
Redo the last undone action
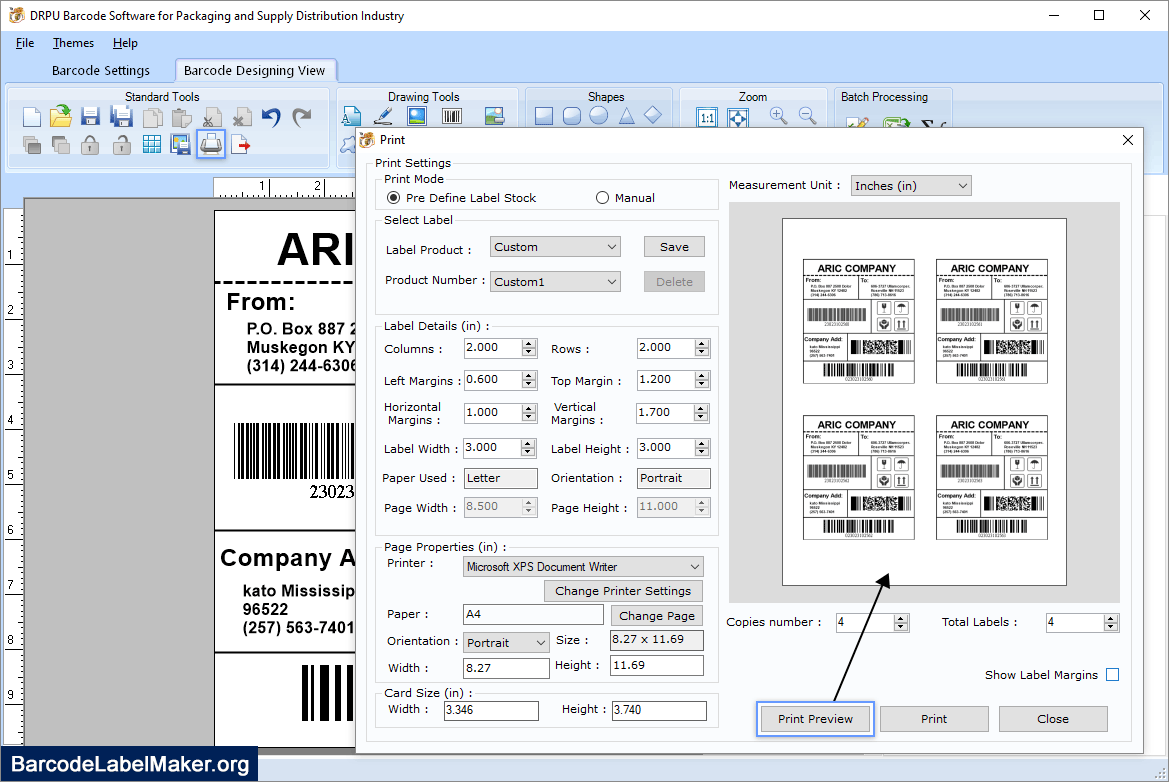(301, 117)
